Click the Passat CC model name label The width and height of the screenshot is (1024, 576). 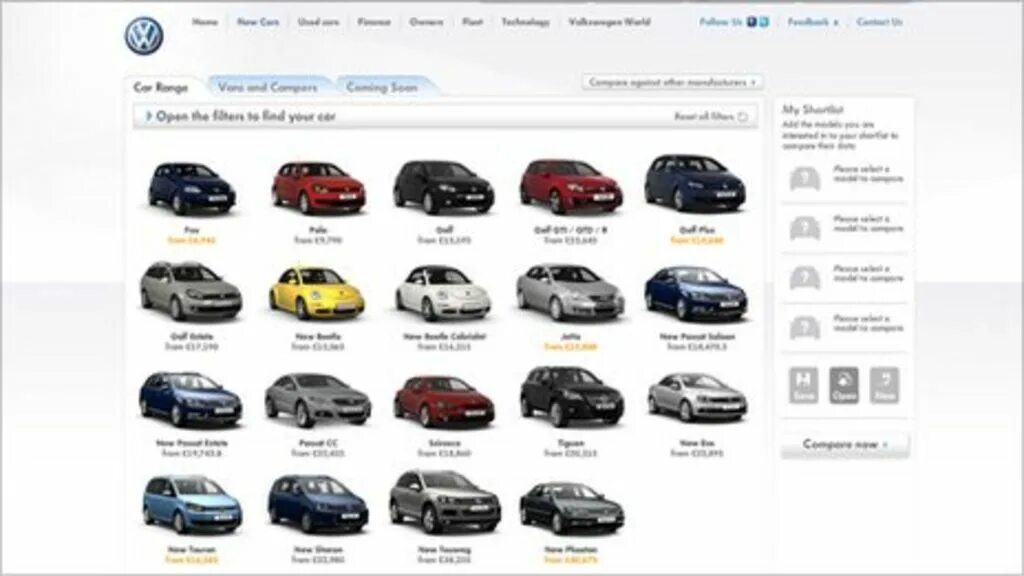pyautogui.click(x=318, y=443)
